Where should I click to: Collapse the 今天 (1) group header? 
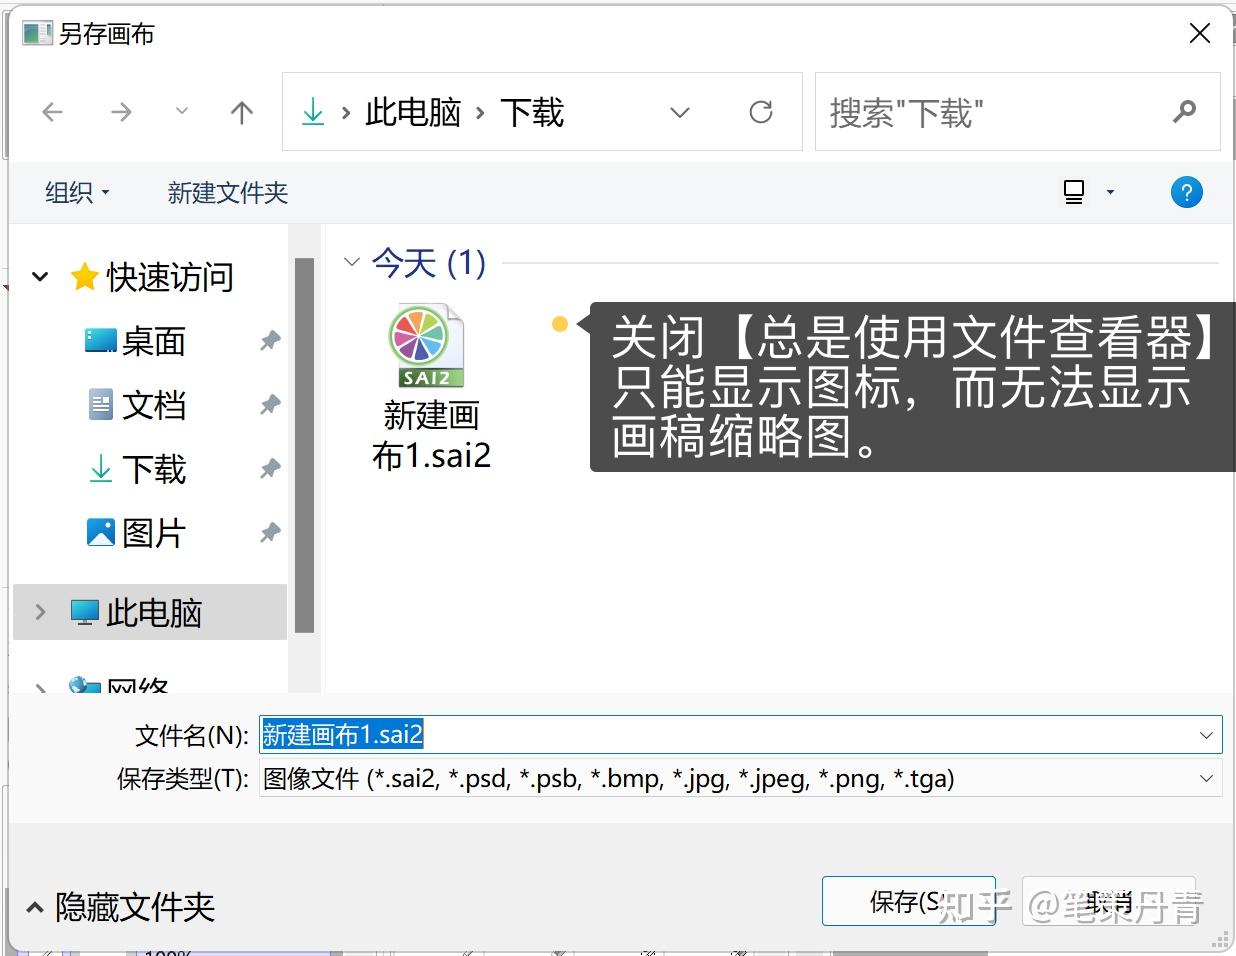coord(352,262)
